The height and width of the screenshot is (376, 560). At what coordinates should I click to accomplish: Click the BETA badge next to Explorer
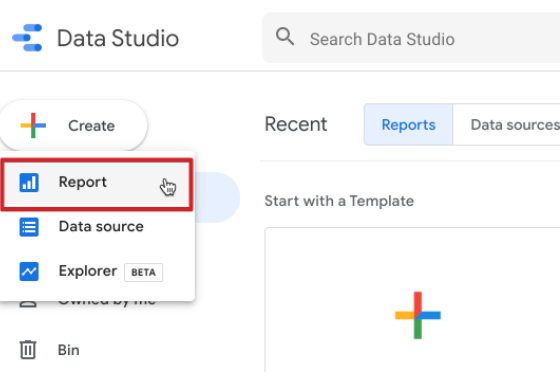point(144,272)
